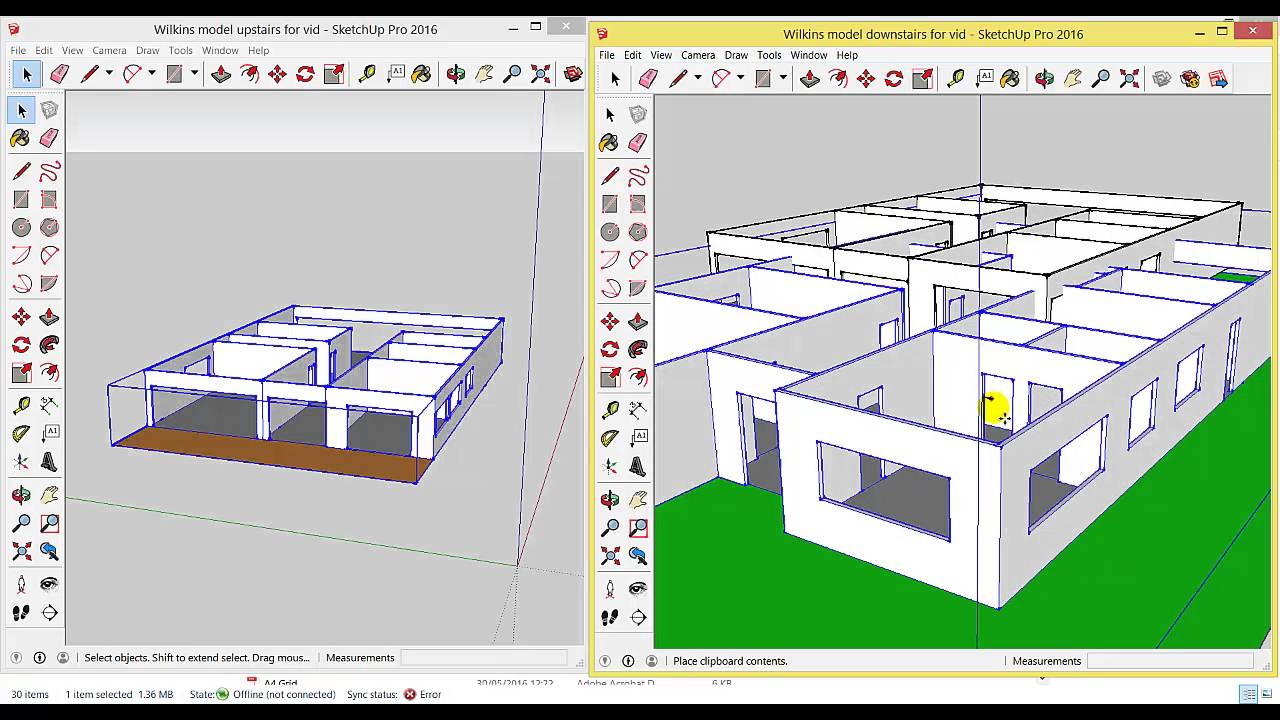Viewport: 1280px width, 720px height.
Task: Click Offline (not connected) state text
Action: (284, 694)
